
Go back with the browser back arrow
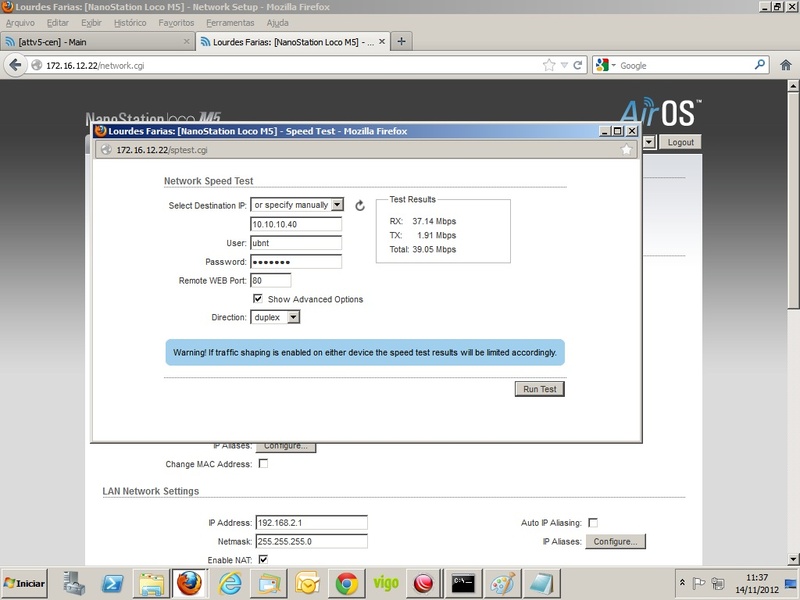(15, 65)
